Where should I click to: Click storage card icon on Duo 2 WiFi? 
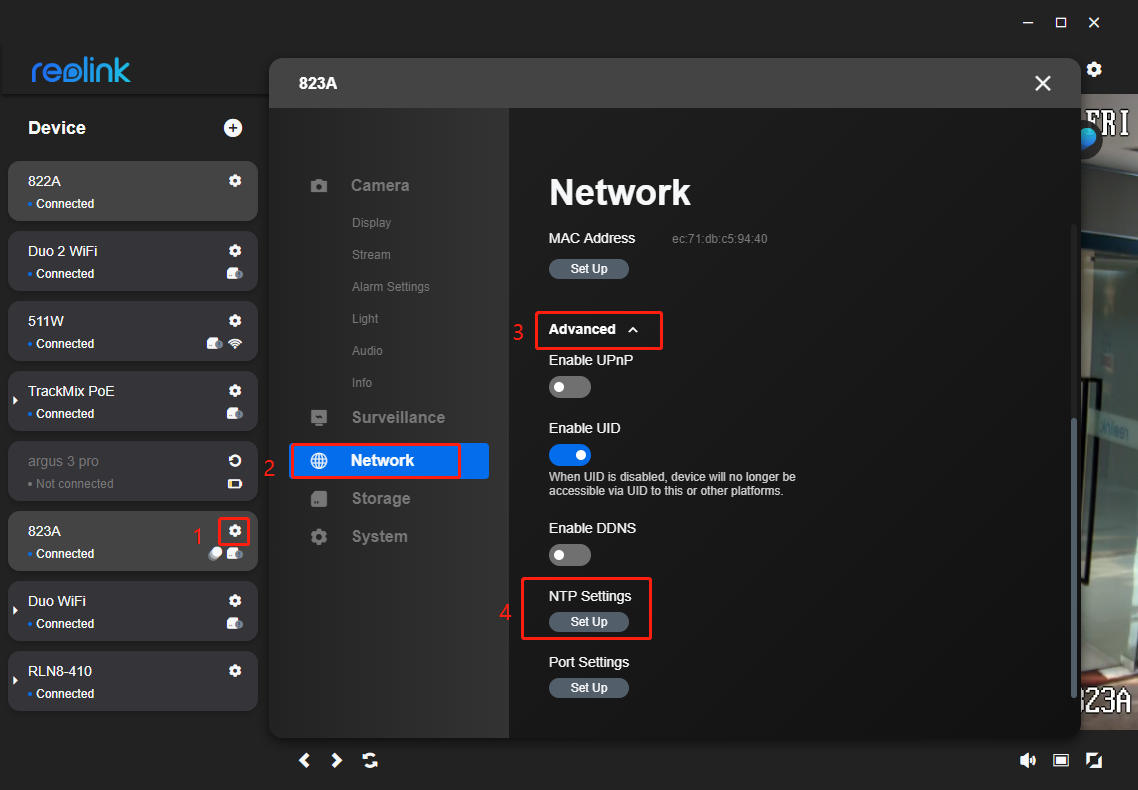pyautogui.click(x=234, y=273)
